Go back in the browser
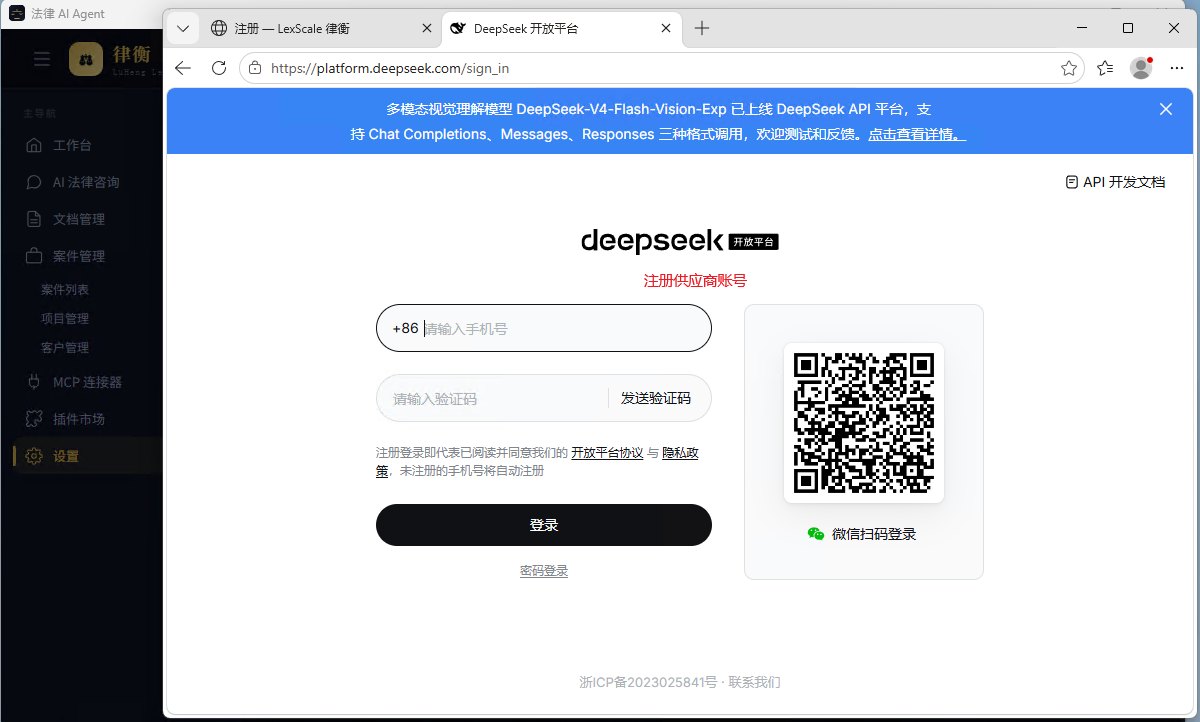The height and width of the screenshot is (722, 1200). tap(182, 68)
